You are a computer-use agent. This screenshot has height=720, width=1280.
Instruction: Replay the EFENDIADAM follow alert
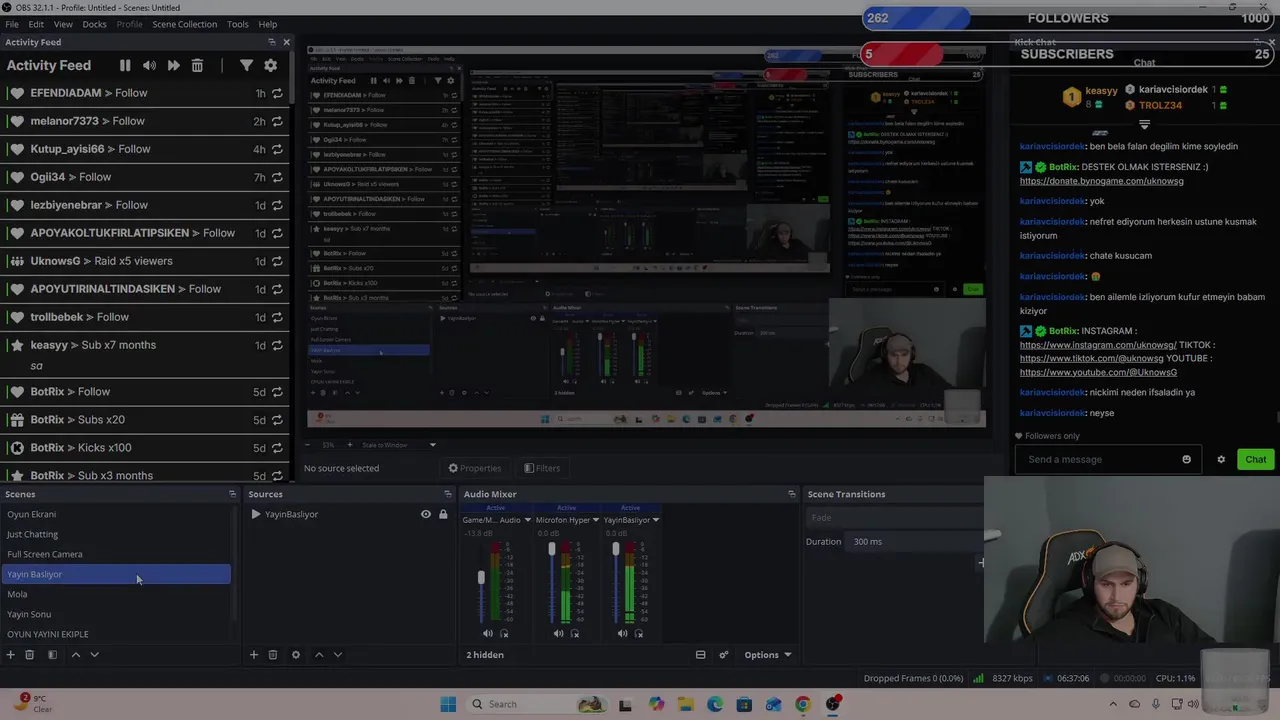point(277,93)
